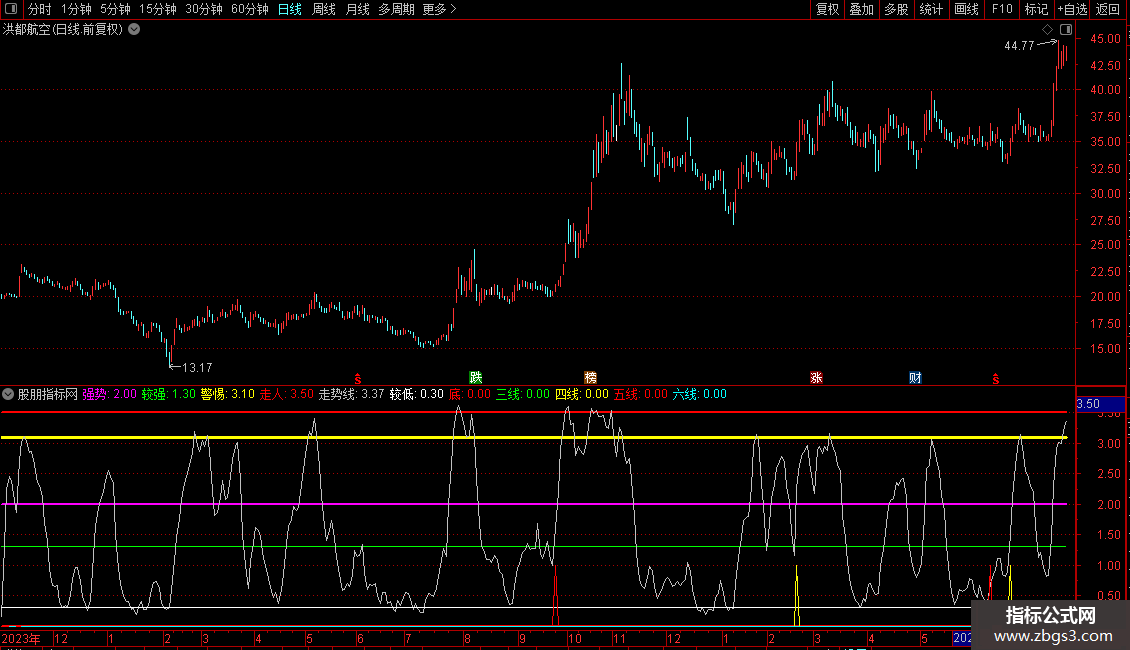Click the 标记 mark button
This screenshot has height=650, width=1130.
pos(1036,9)
